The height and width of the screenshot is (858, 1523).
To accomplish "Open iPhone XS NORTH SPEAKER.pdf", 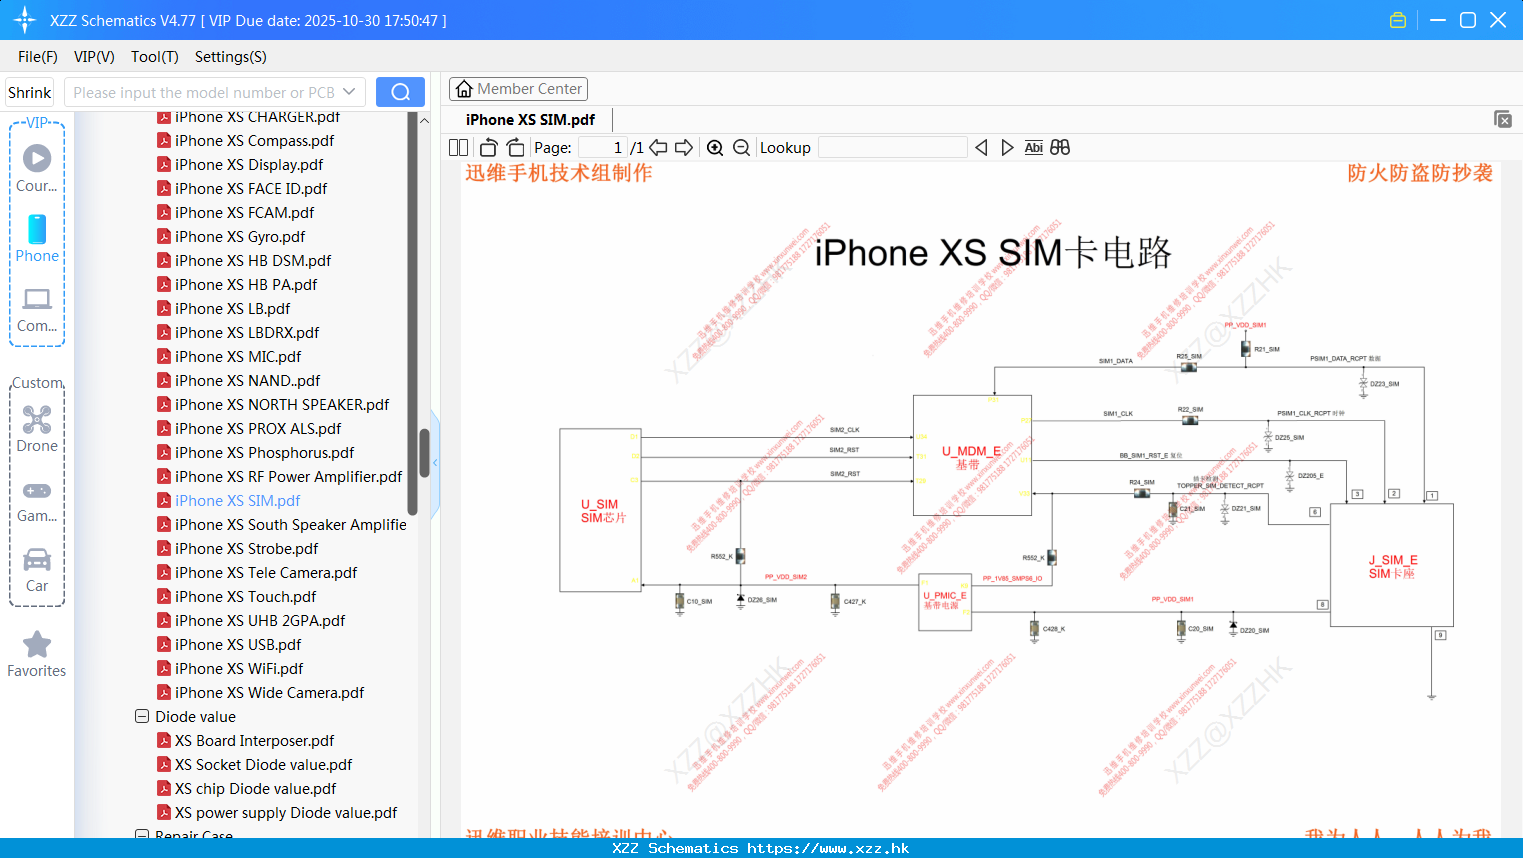I will [x=282, y=405].
